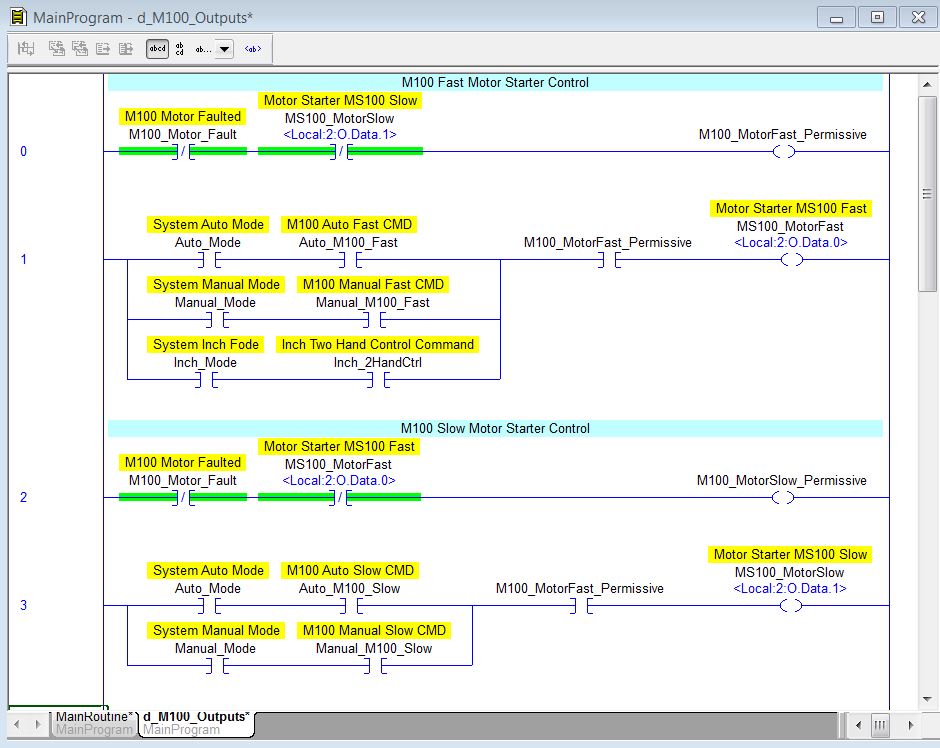Select the M100_MotorSlow_Permissive coil
This screenshot has width=940, height=748.
coord(783,497)
